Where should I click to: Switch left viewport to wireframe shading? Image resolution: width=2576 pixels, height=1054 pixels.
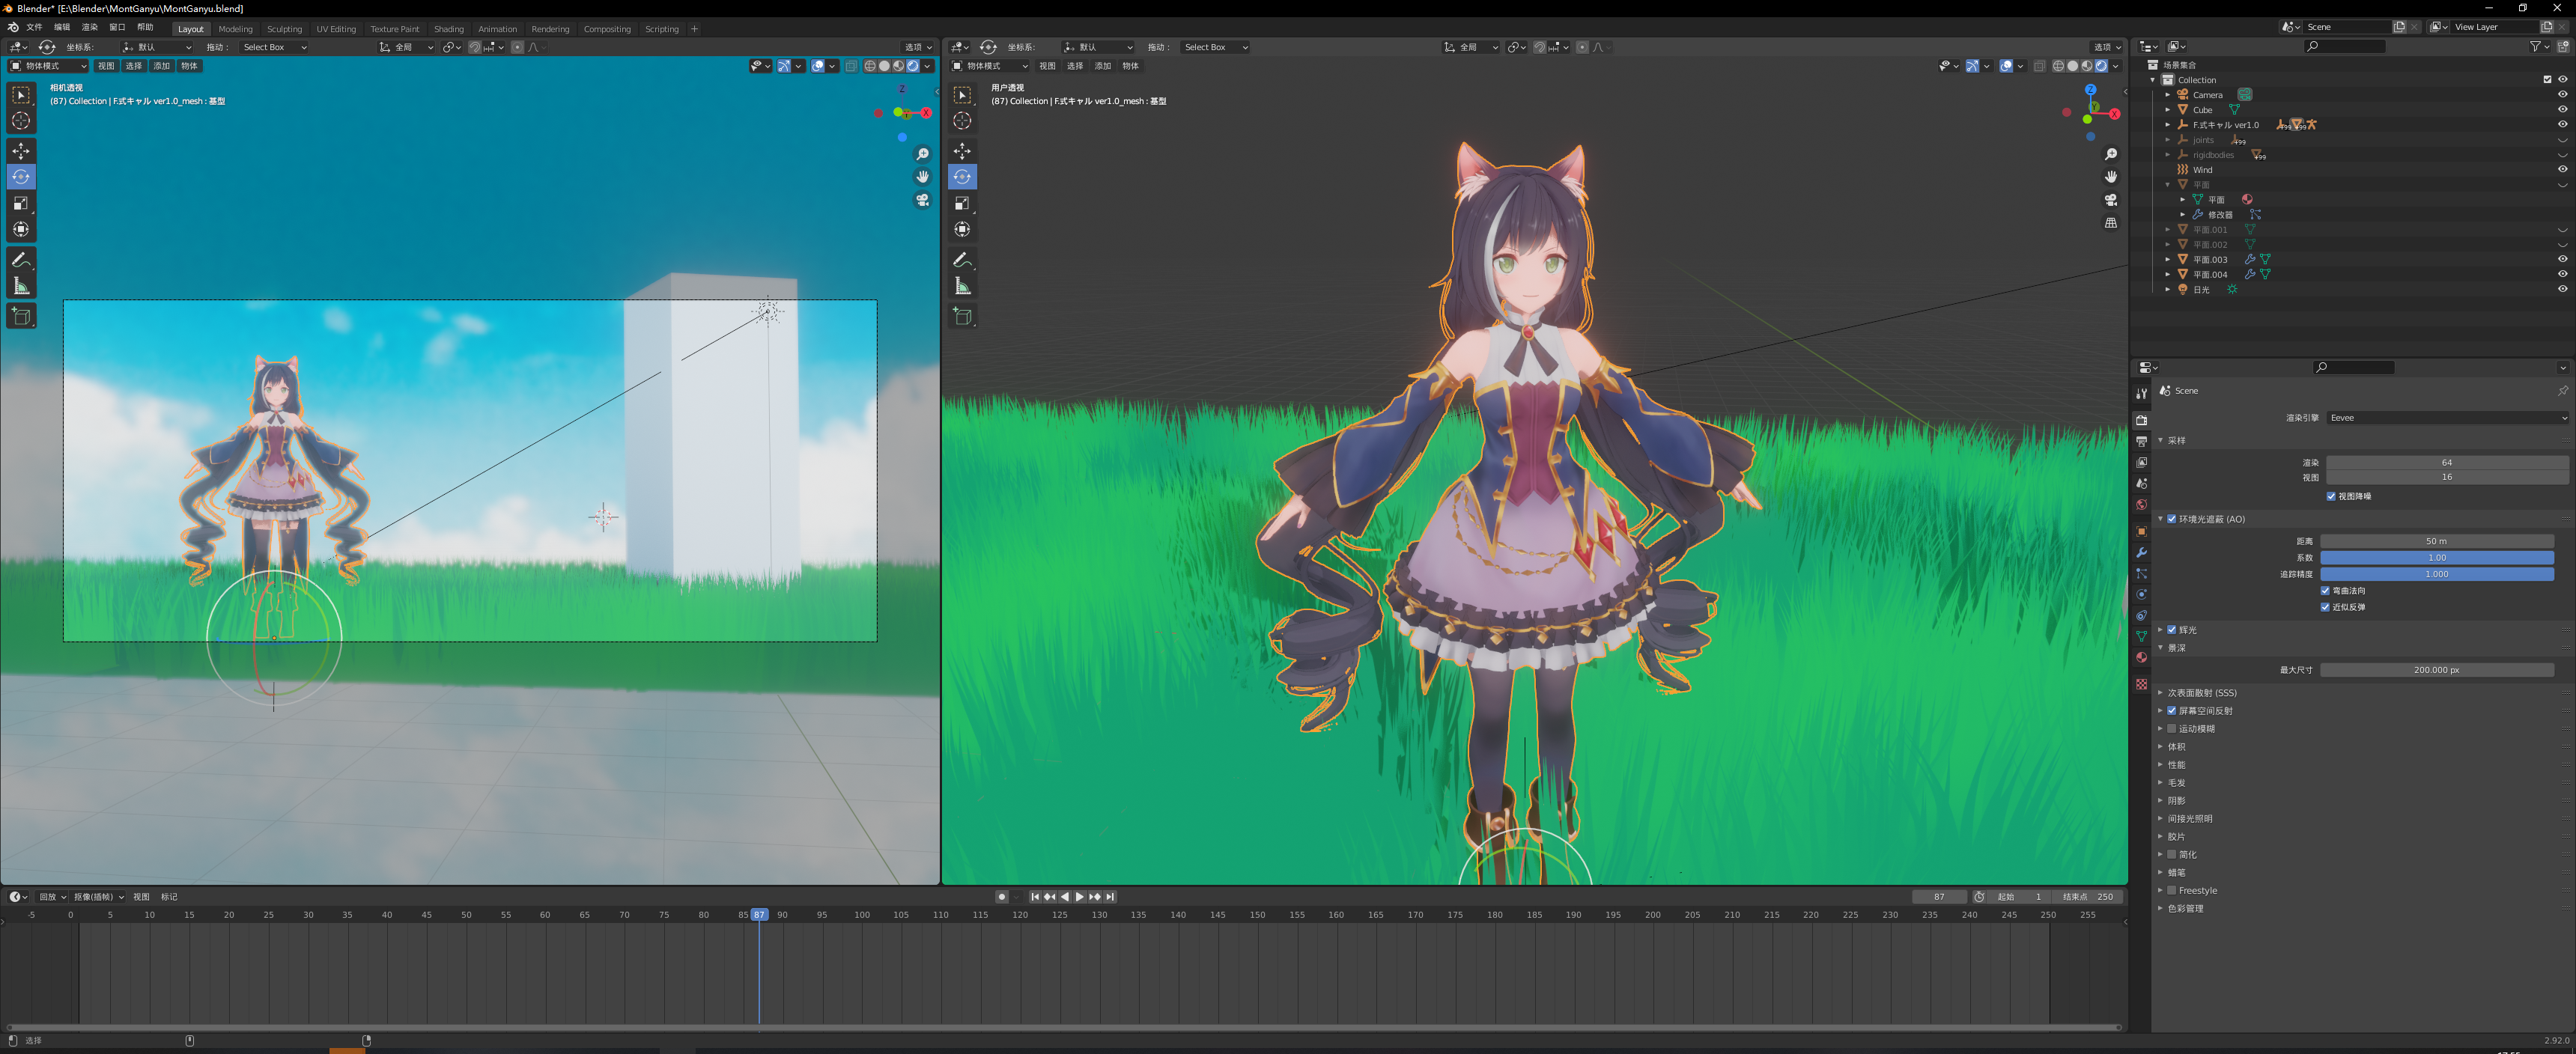pyautogui.click(x=870, y=66)
